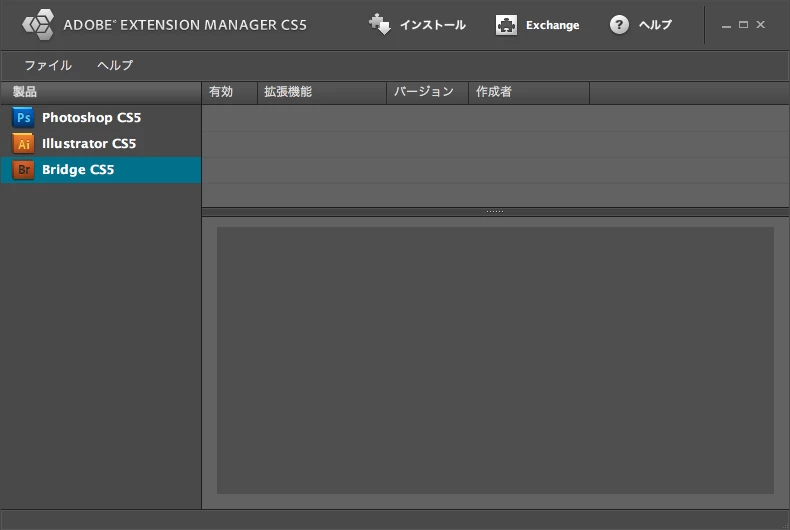Close the Extension Manager window
This screenshot has height=530, width=790.
click(761, 24)
